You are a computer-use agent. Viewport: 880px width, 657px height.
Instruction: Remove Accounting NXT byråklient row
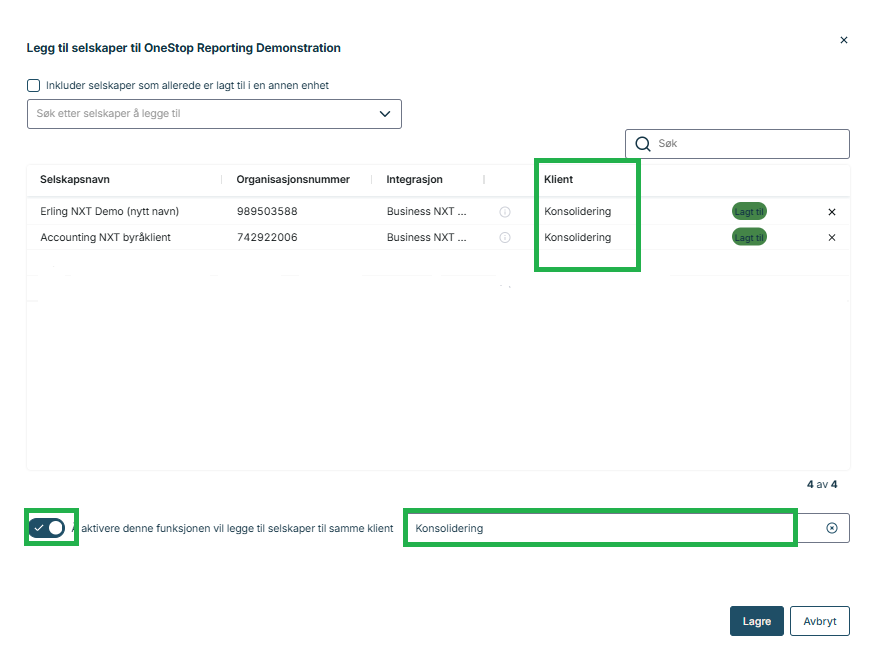[831, 238]
